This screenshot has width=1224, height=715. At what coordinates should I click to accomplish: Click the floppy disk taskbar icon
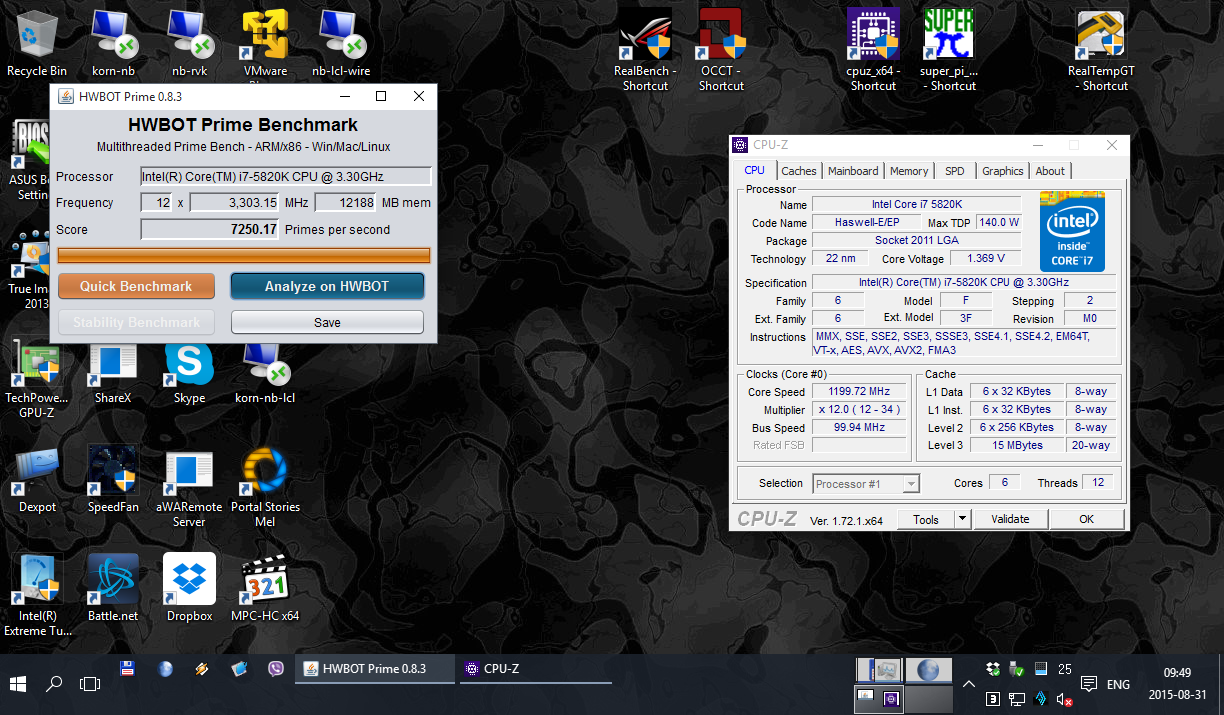click(127, 668)
